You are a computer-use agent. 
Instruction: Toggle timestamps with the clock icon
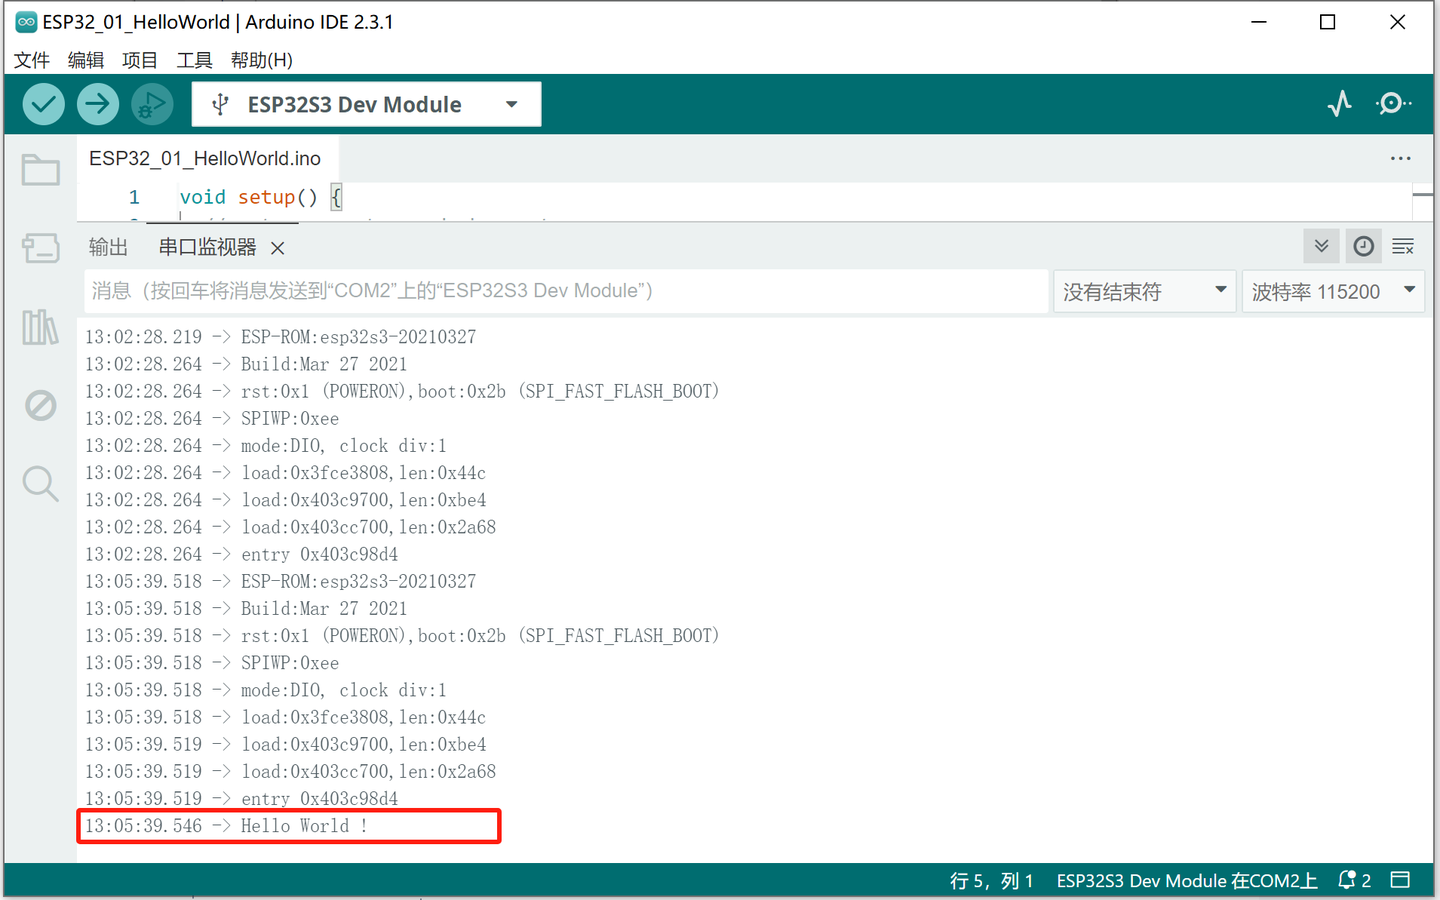pos(1363,246)
